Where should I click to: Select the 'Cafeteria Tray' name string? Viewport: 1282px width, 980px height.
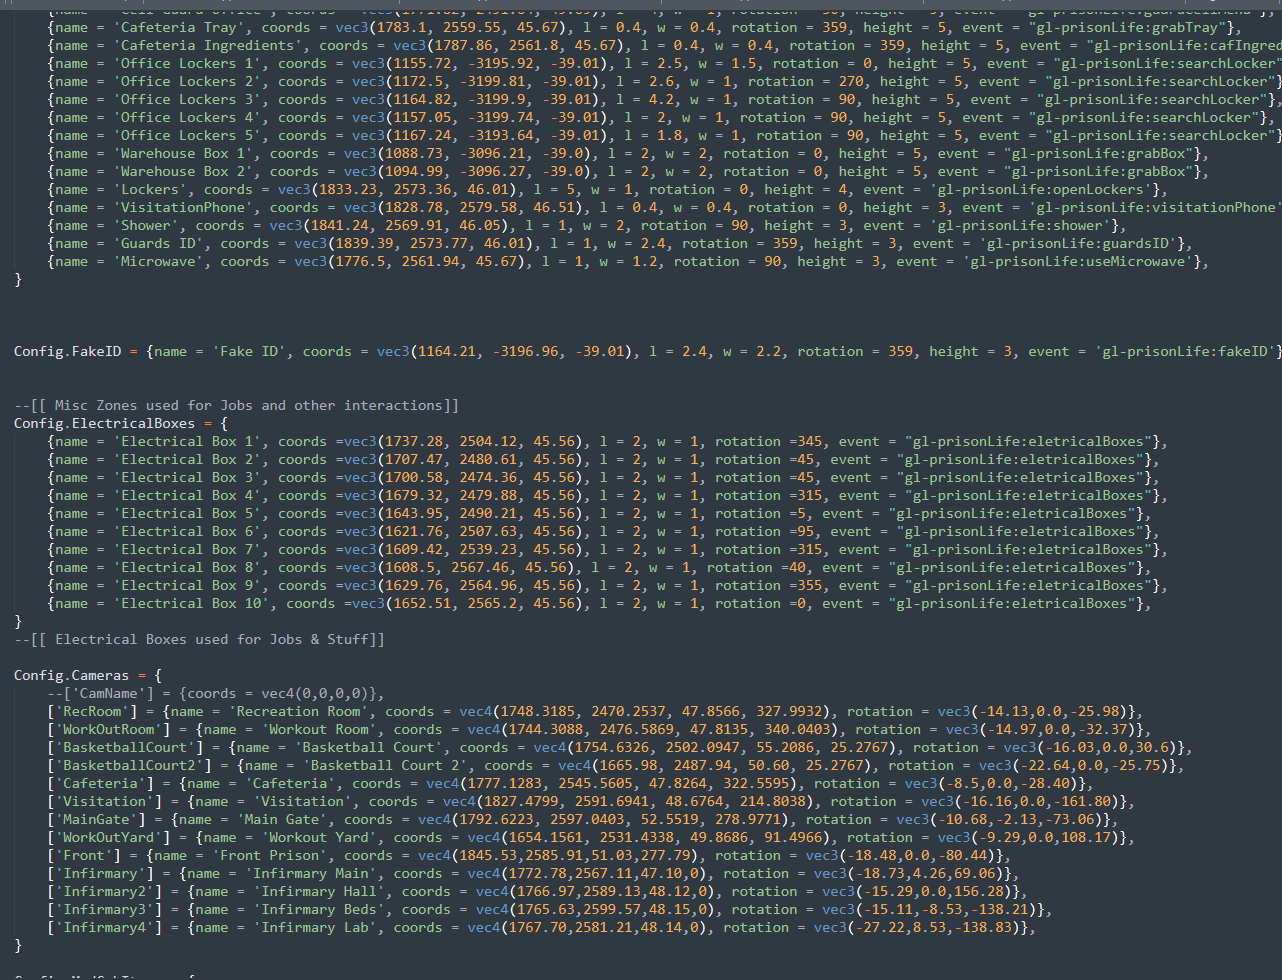point(180,27)
